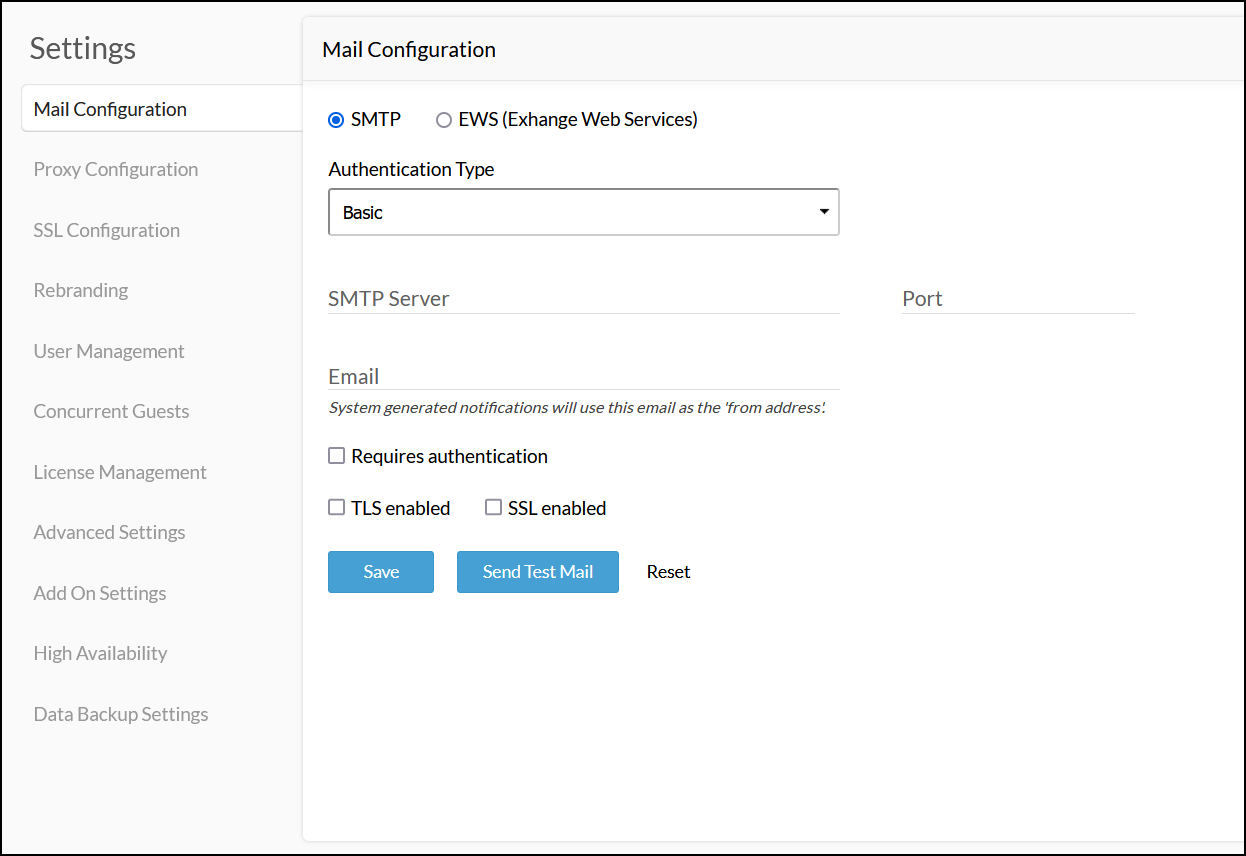The height and width of the screenshot is (856, 1246).
Task: Select EWS (Exchange Web Services) option
Action: tap(444, 120)
